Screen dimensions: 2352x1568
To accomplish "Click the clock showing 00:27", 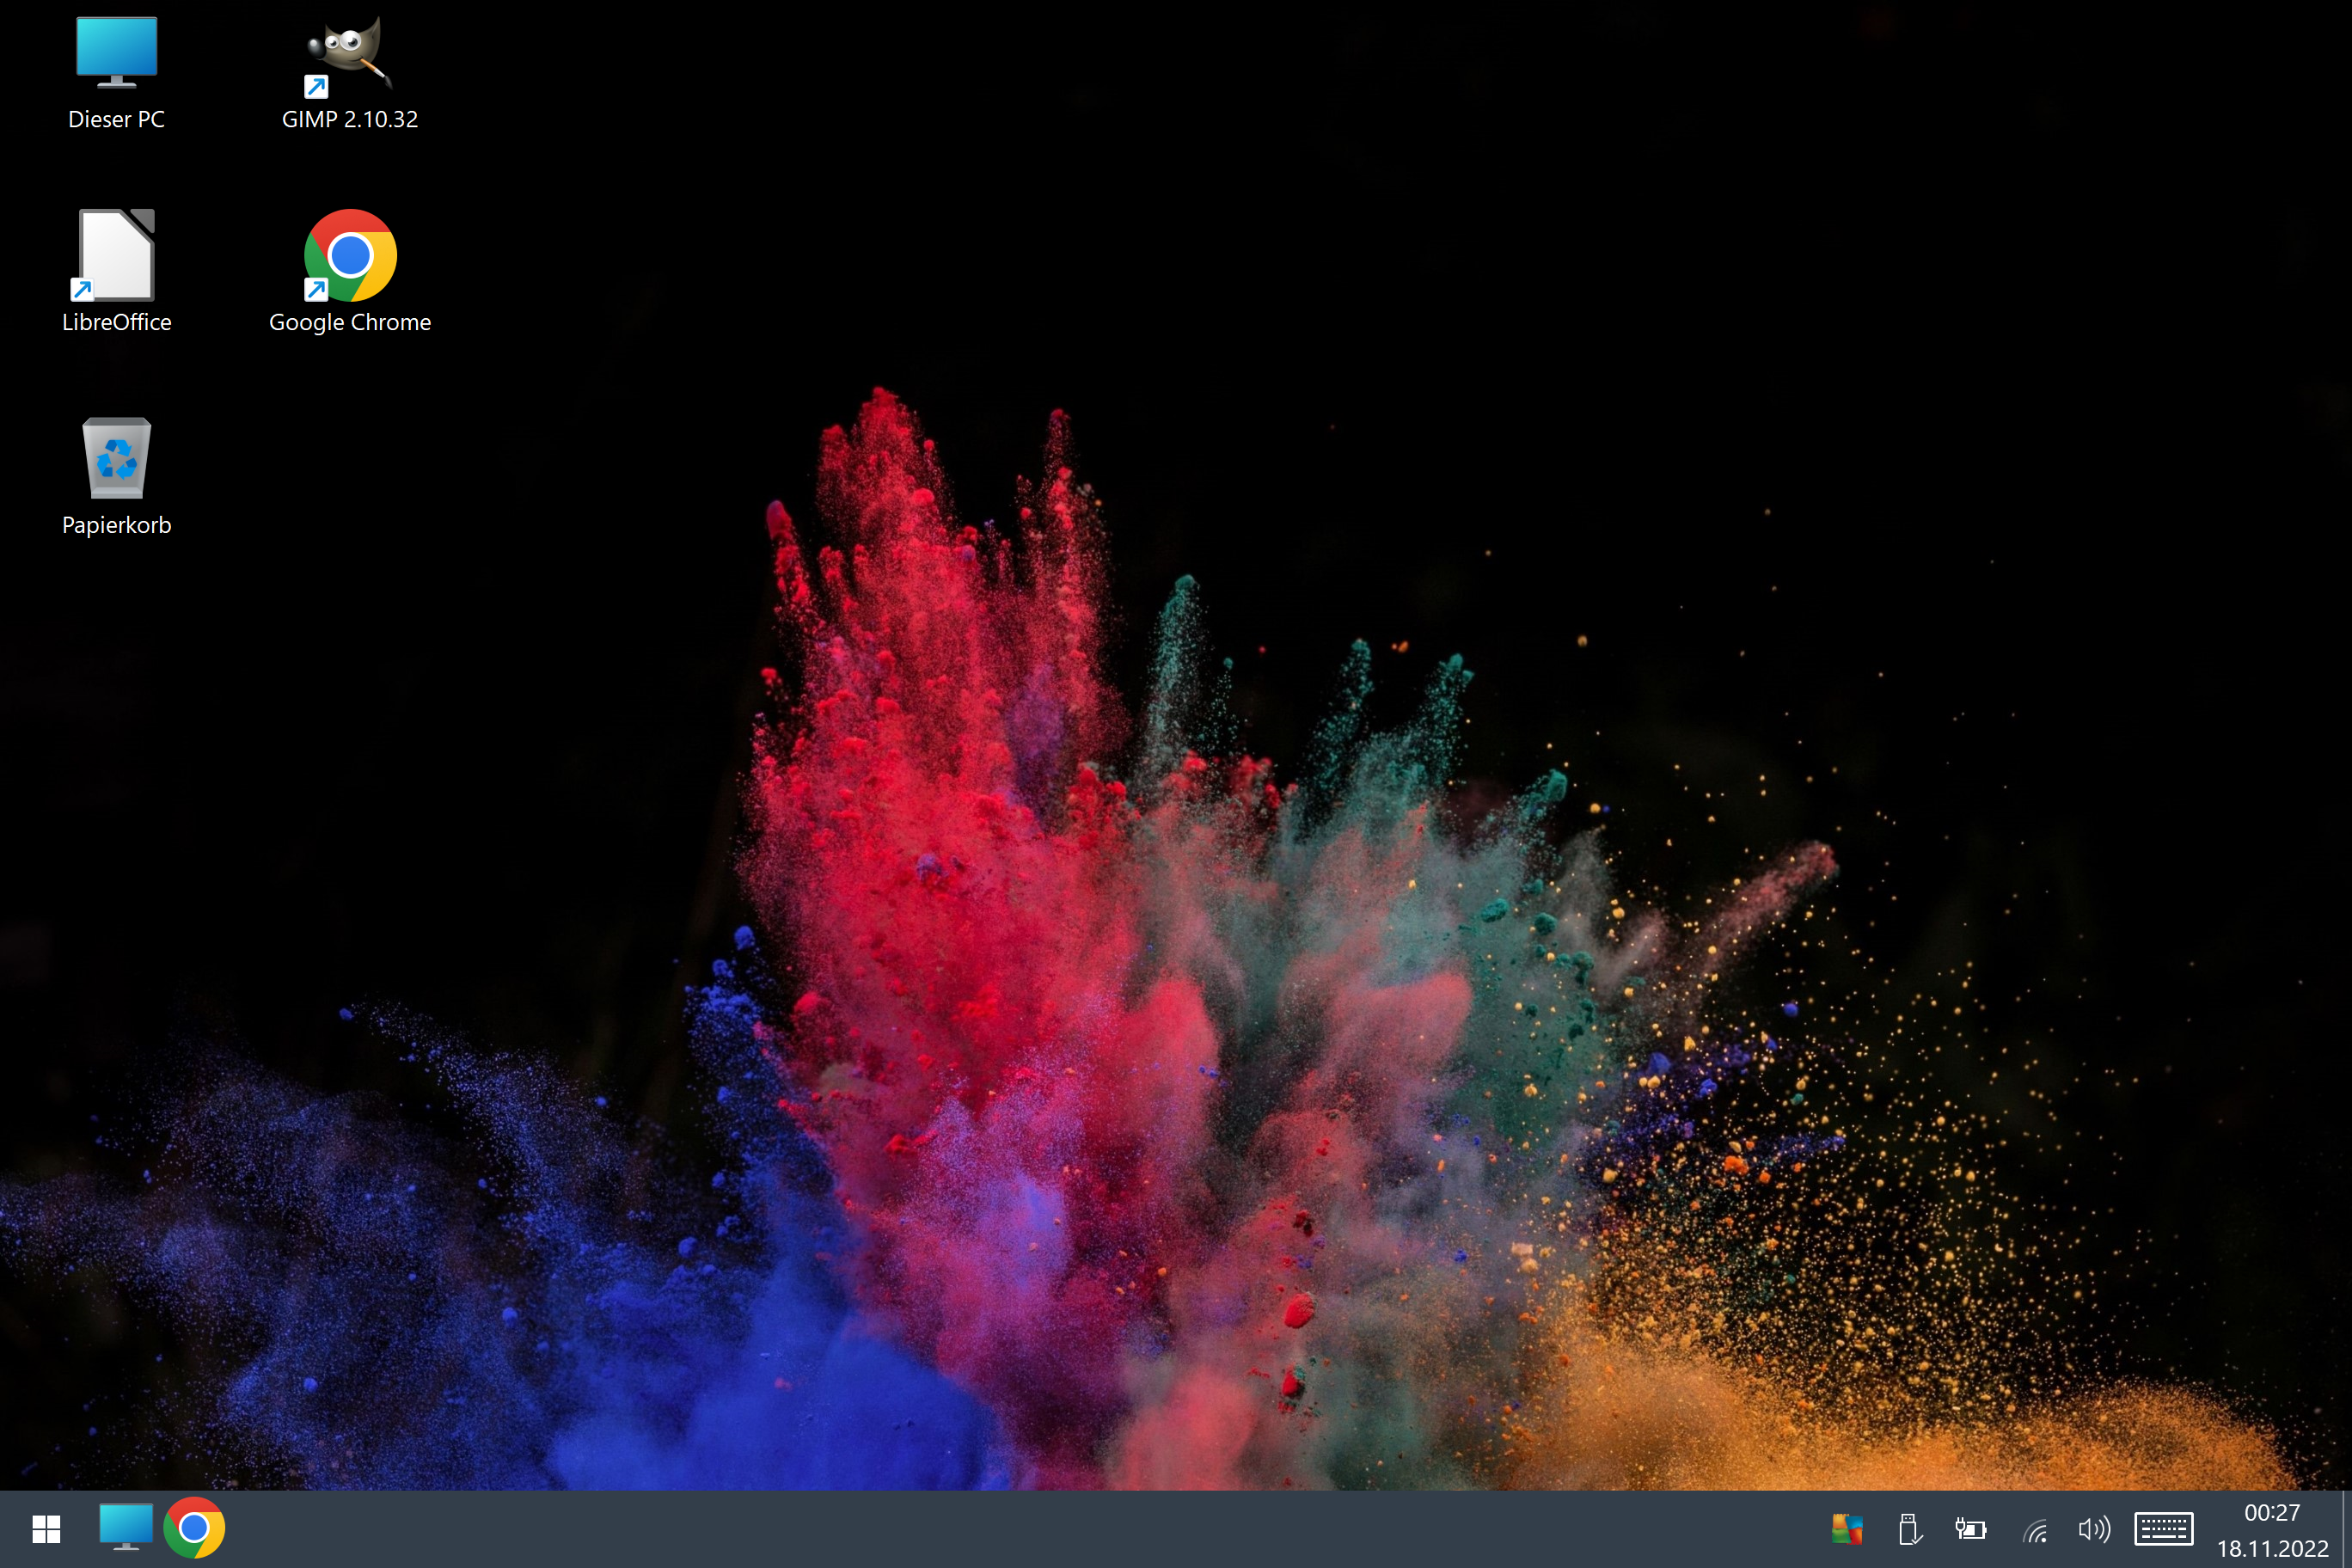I will click(2272, 1512).
